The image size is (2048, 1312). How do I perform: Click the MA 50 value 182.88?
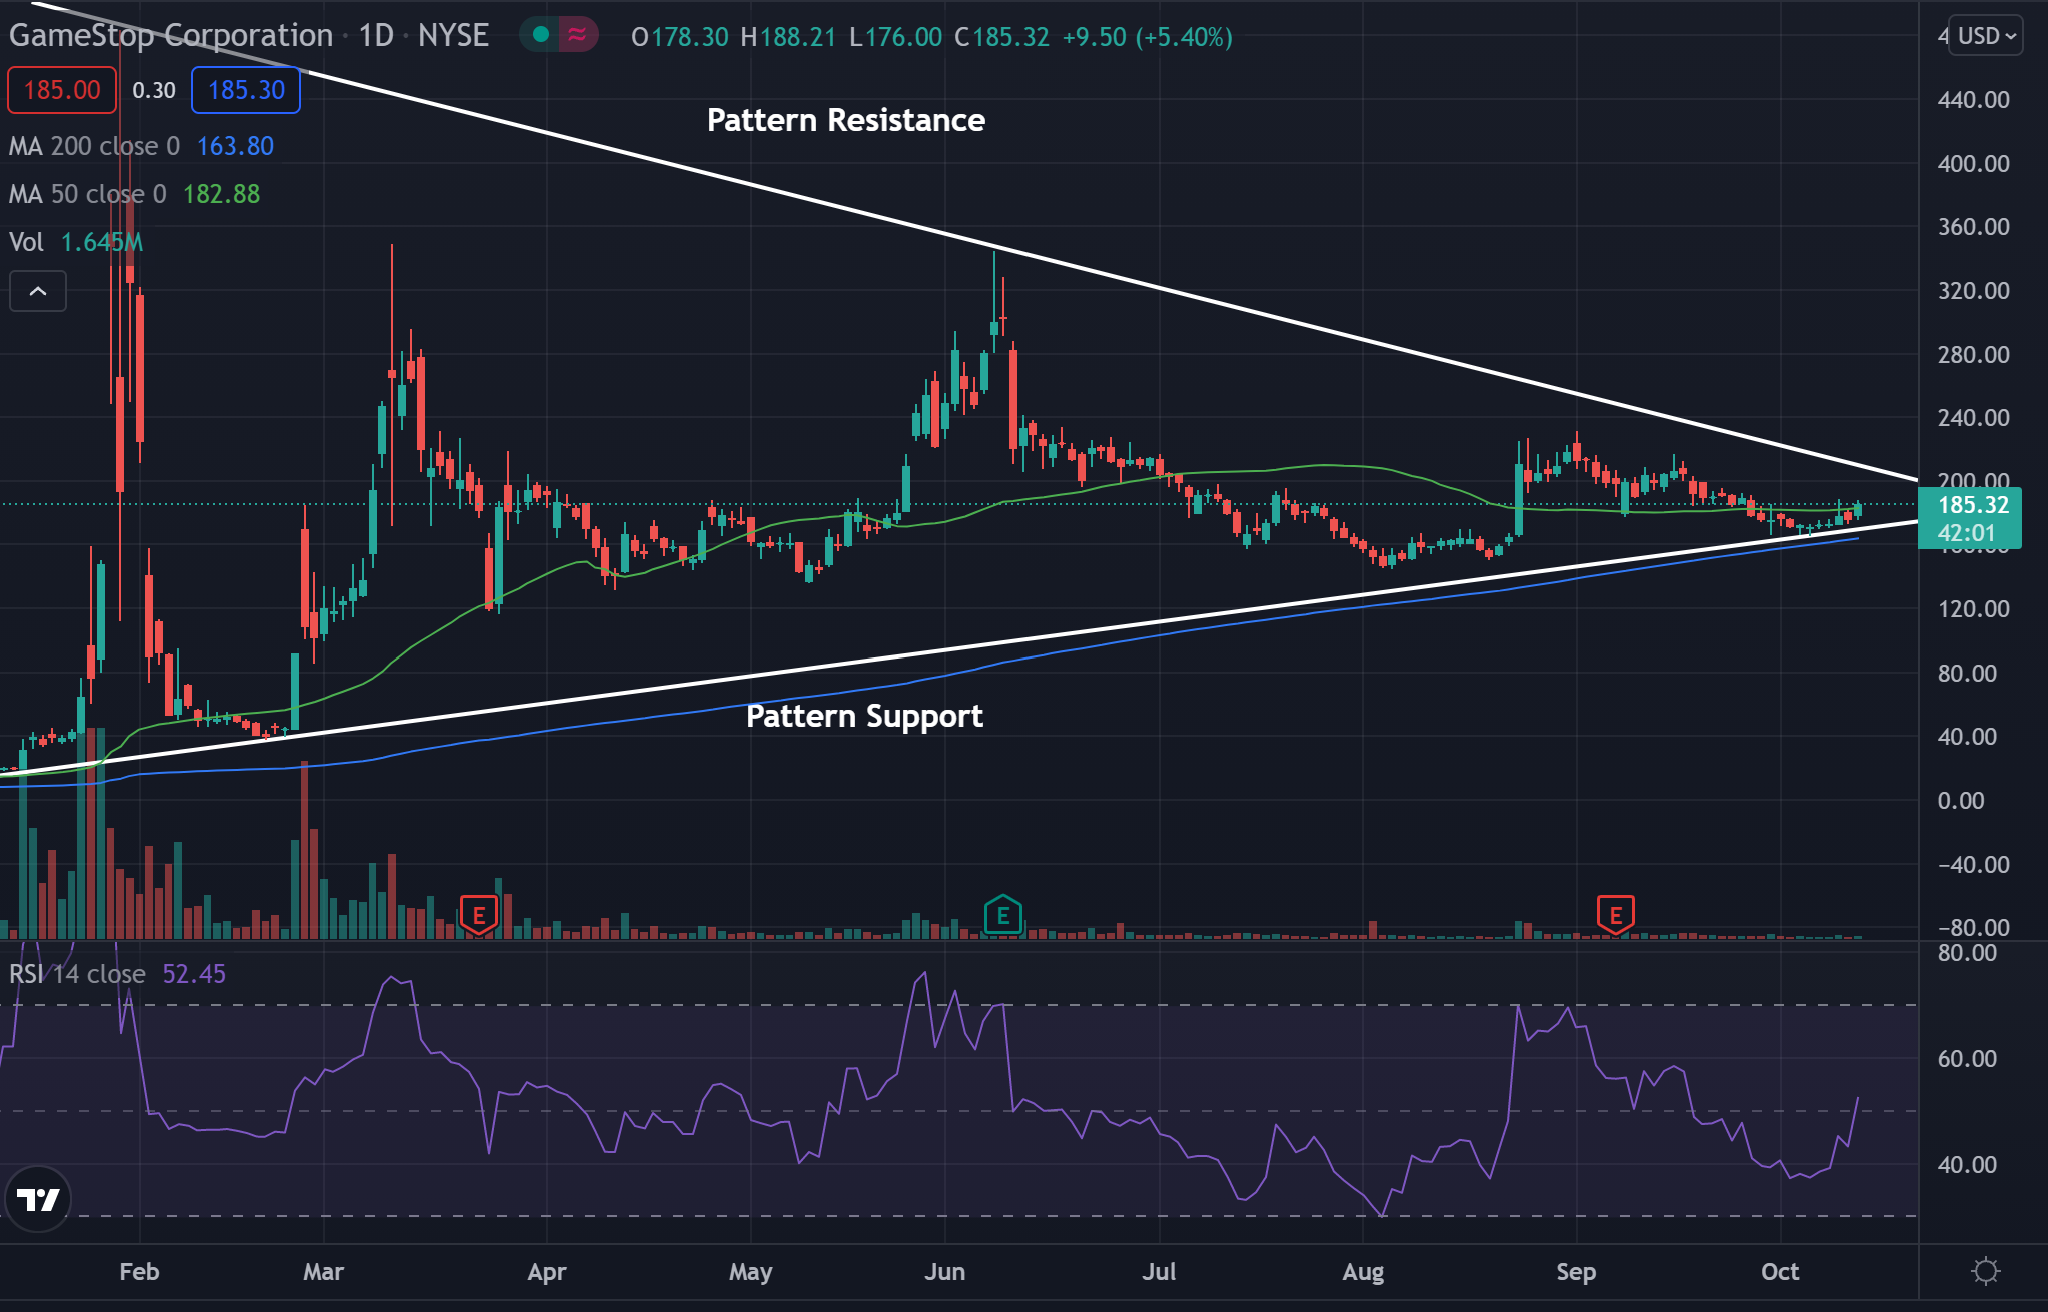(x=221, y=194)
